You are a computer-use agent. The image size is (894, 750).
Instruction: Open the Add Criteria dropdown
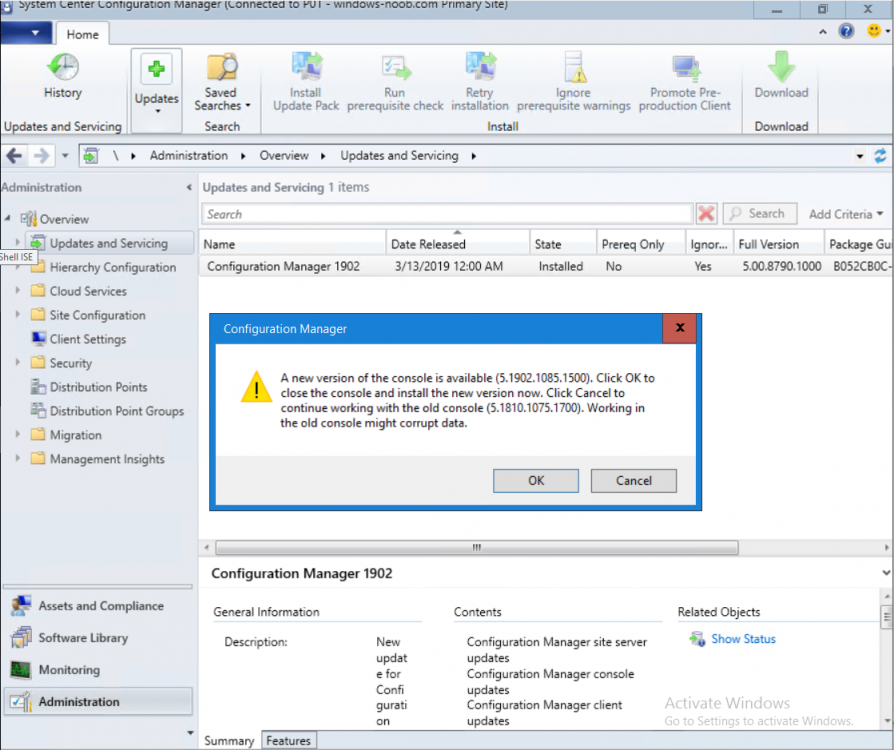click(846, 214)
